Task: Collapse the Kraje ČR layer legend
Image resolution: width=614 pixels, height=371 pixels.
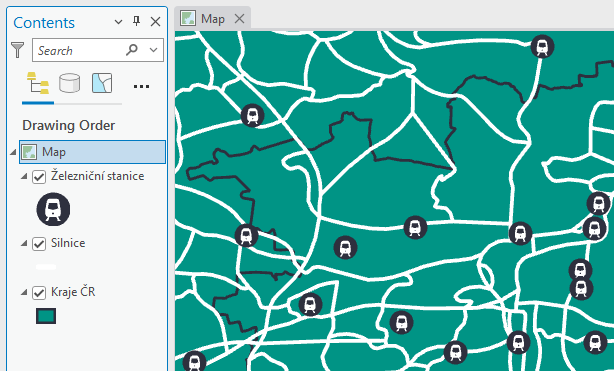Action: (x=24, y=292)
